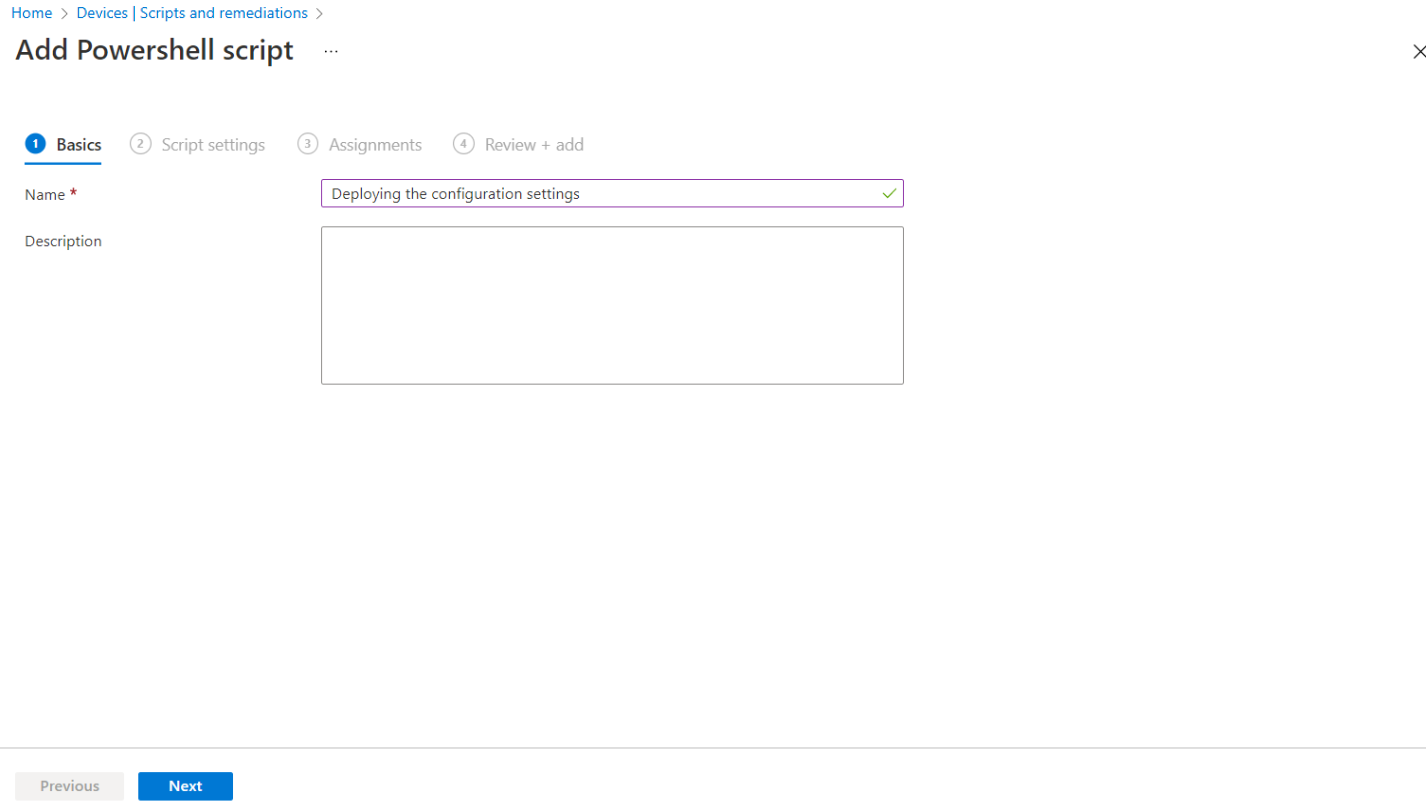Open Devices | Scripts and remediations breadcrumb
Screen dimensions: 1426x812
(x=192, y=13)
